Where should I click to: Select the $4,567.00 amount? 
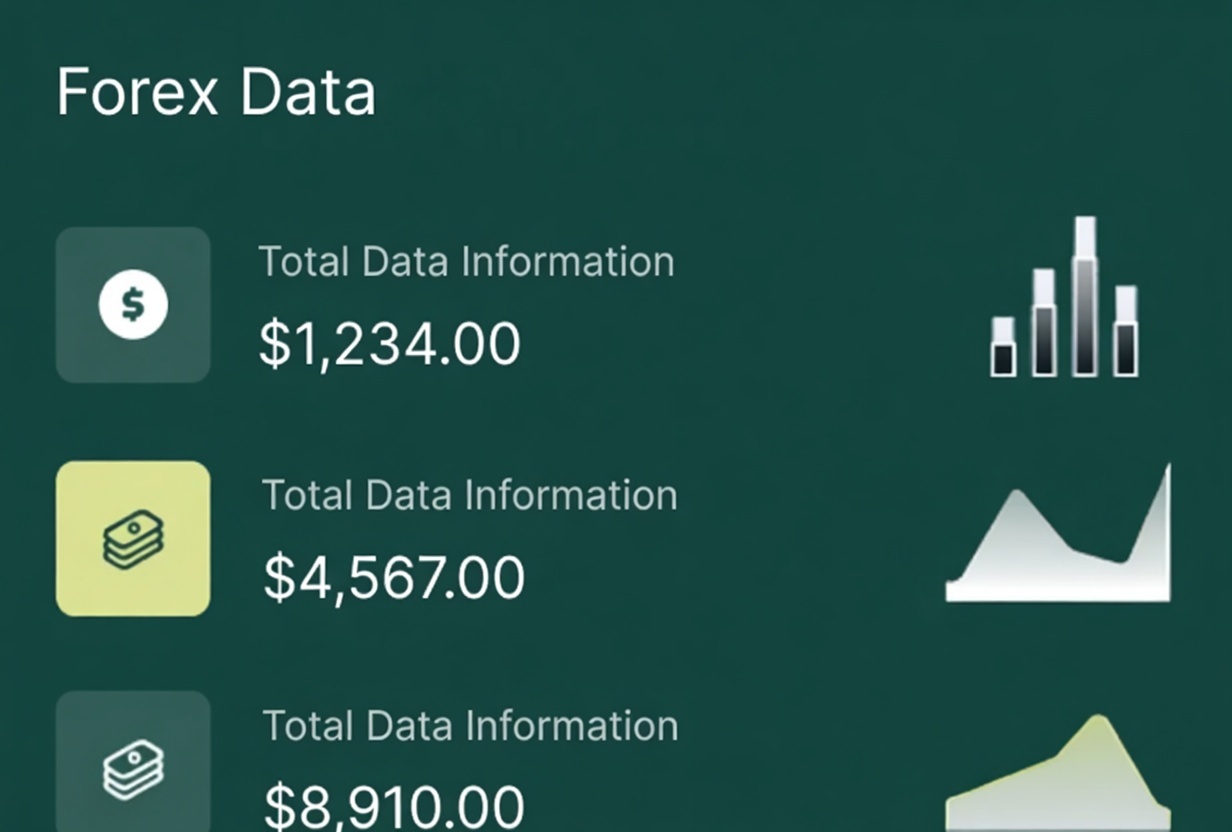394,579
